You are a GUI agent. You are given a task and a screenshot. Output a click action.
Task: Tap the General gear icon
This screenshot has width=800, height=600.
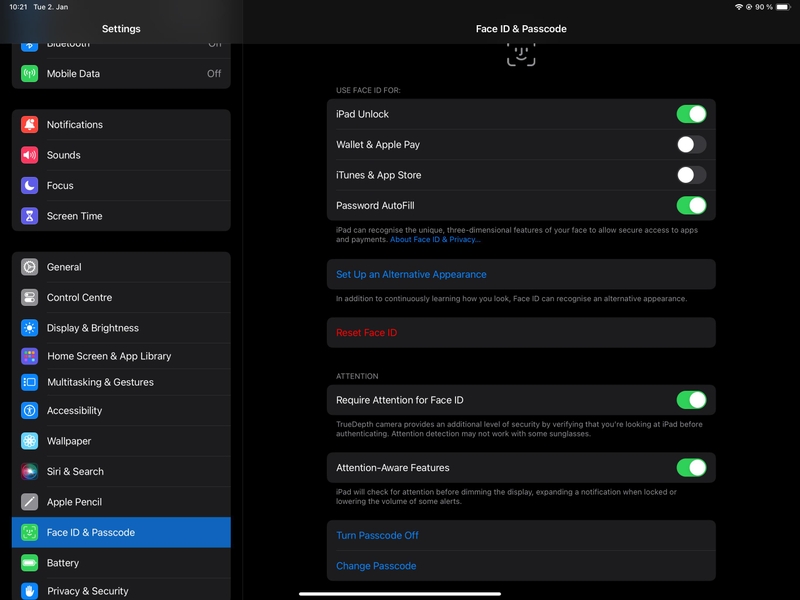tap(30, 267)
